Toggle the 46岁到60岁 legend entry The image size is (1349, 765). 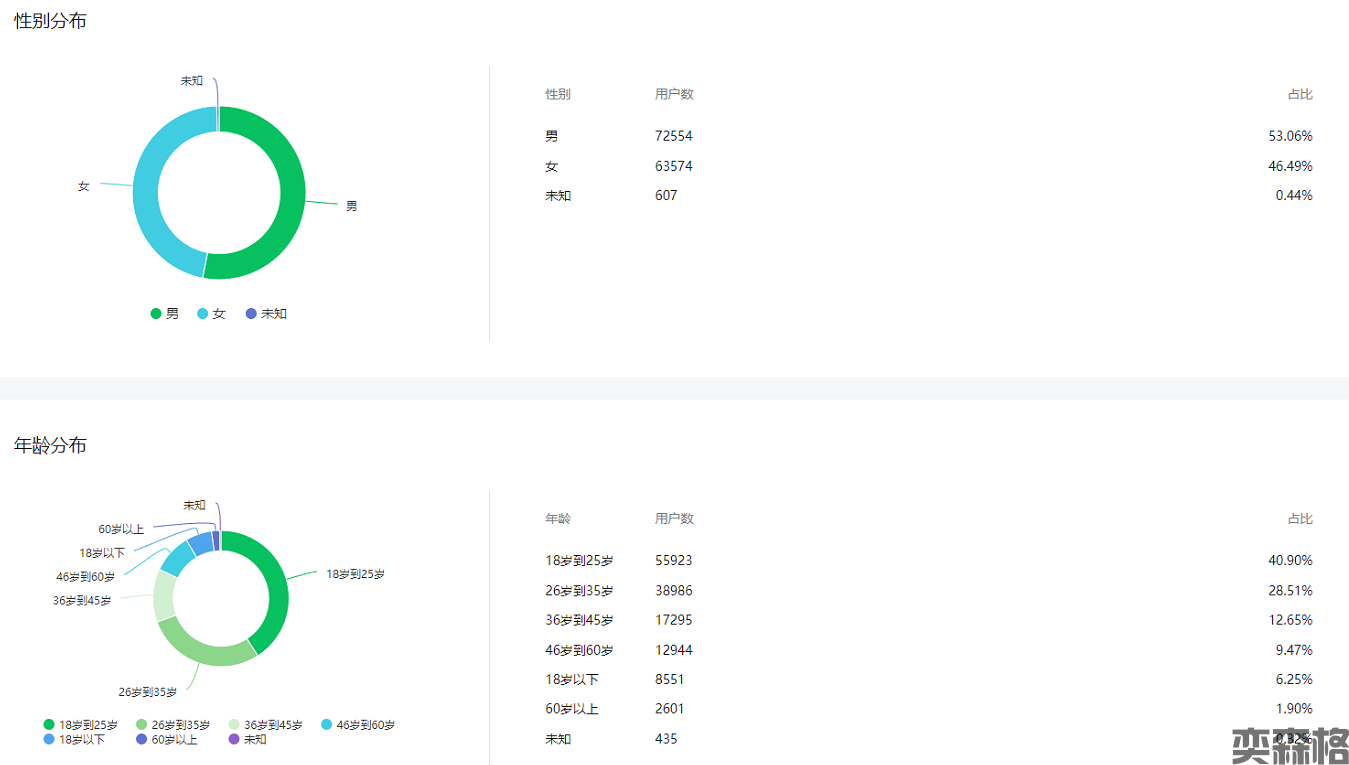358,725
